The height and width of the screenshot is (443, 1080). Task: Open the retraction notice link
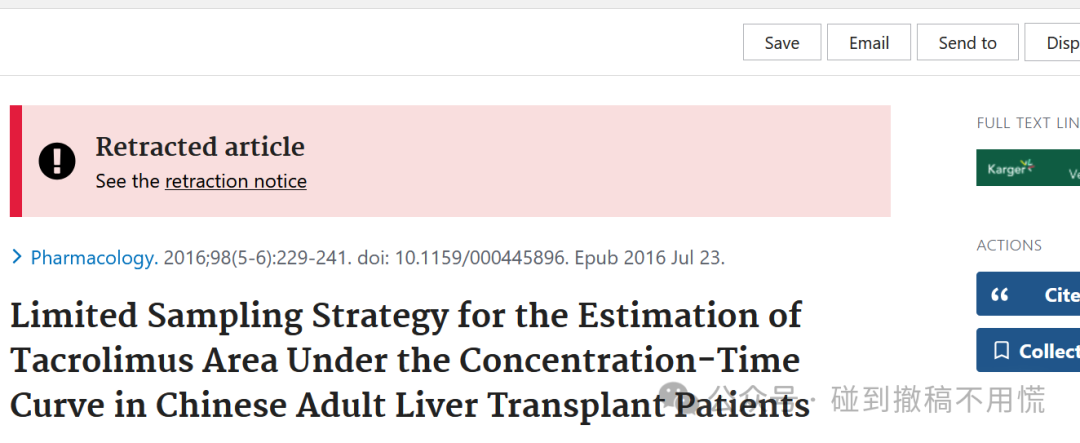(236, 181)
